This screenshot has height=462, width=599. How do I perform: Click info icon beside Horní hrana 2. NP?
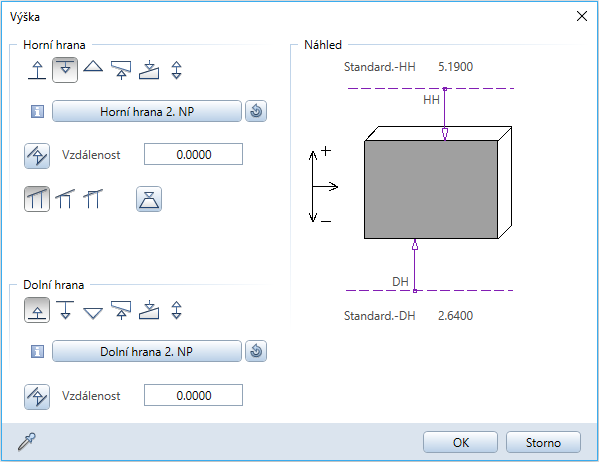pos(37,112)
